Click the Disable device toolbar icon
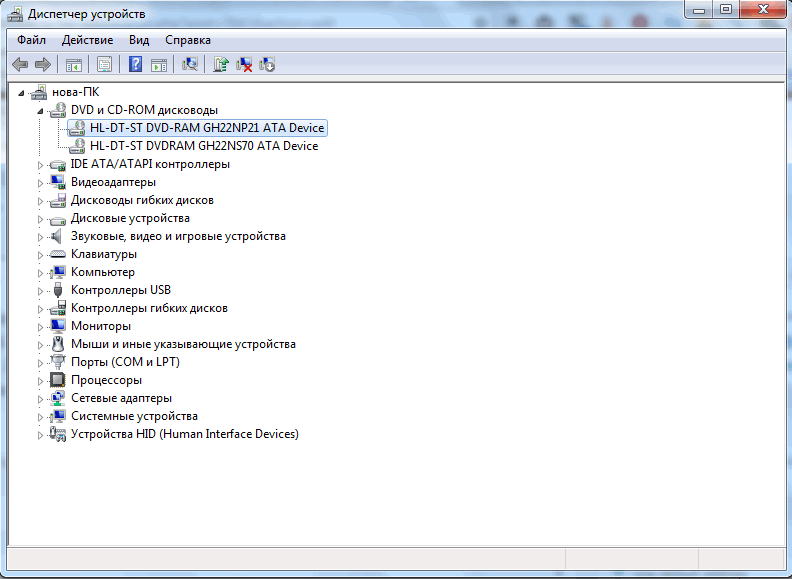 click(267, 65)
